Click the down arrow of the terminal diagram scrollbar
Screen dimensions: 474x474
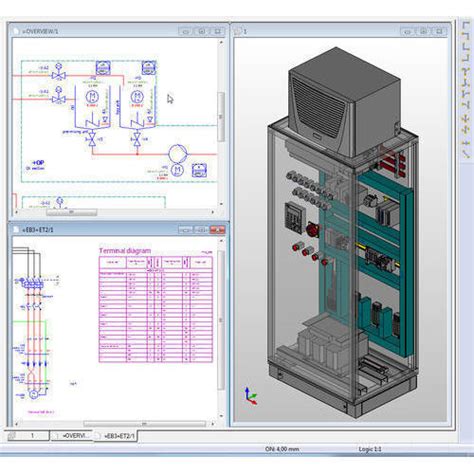tap(221, 416)
